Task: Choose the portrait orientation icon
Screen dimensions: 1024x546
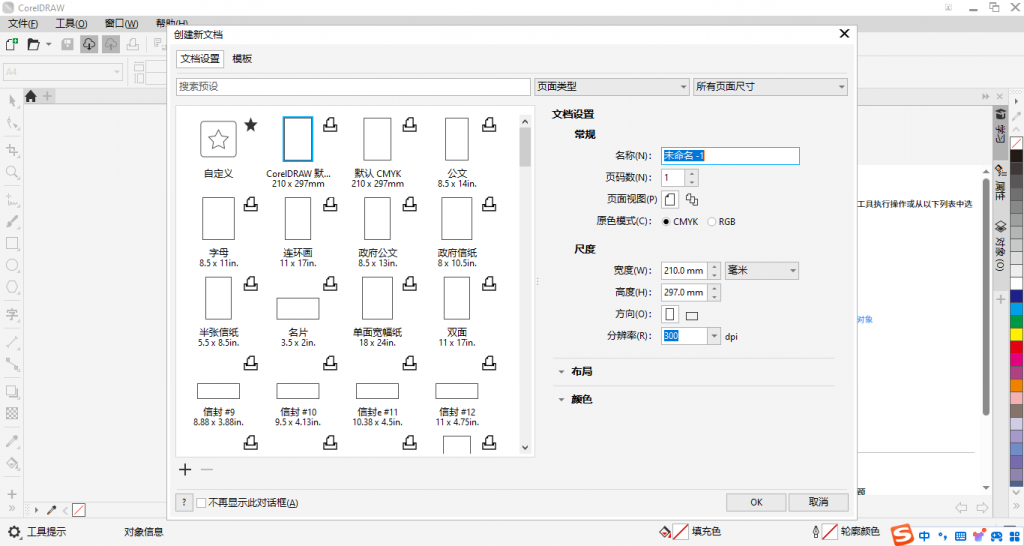Action: [670, 314]
